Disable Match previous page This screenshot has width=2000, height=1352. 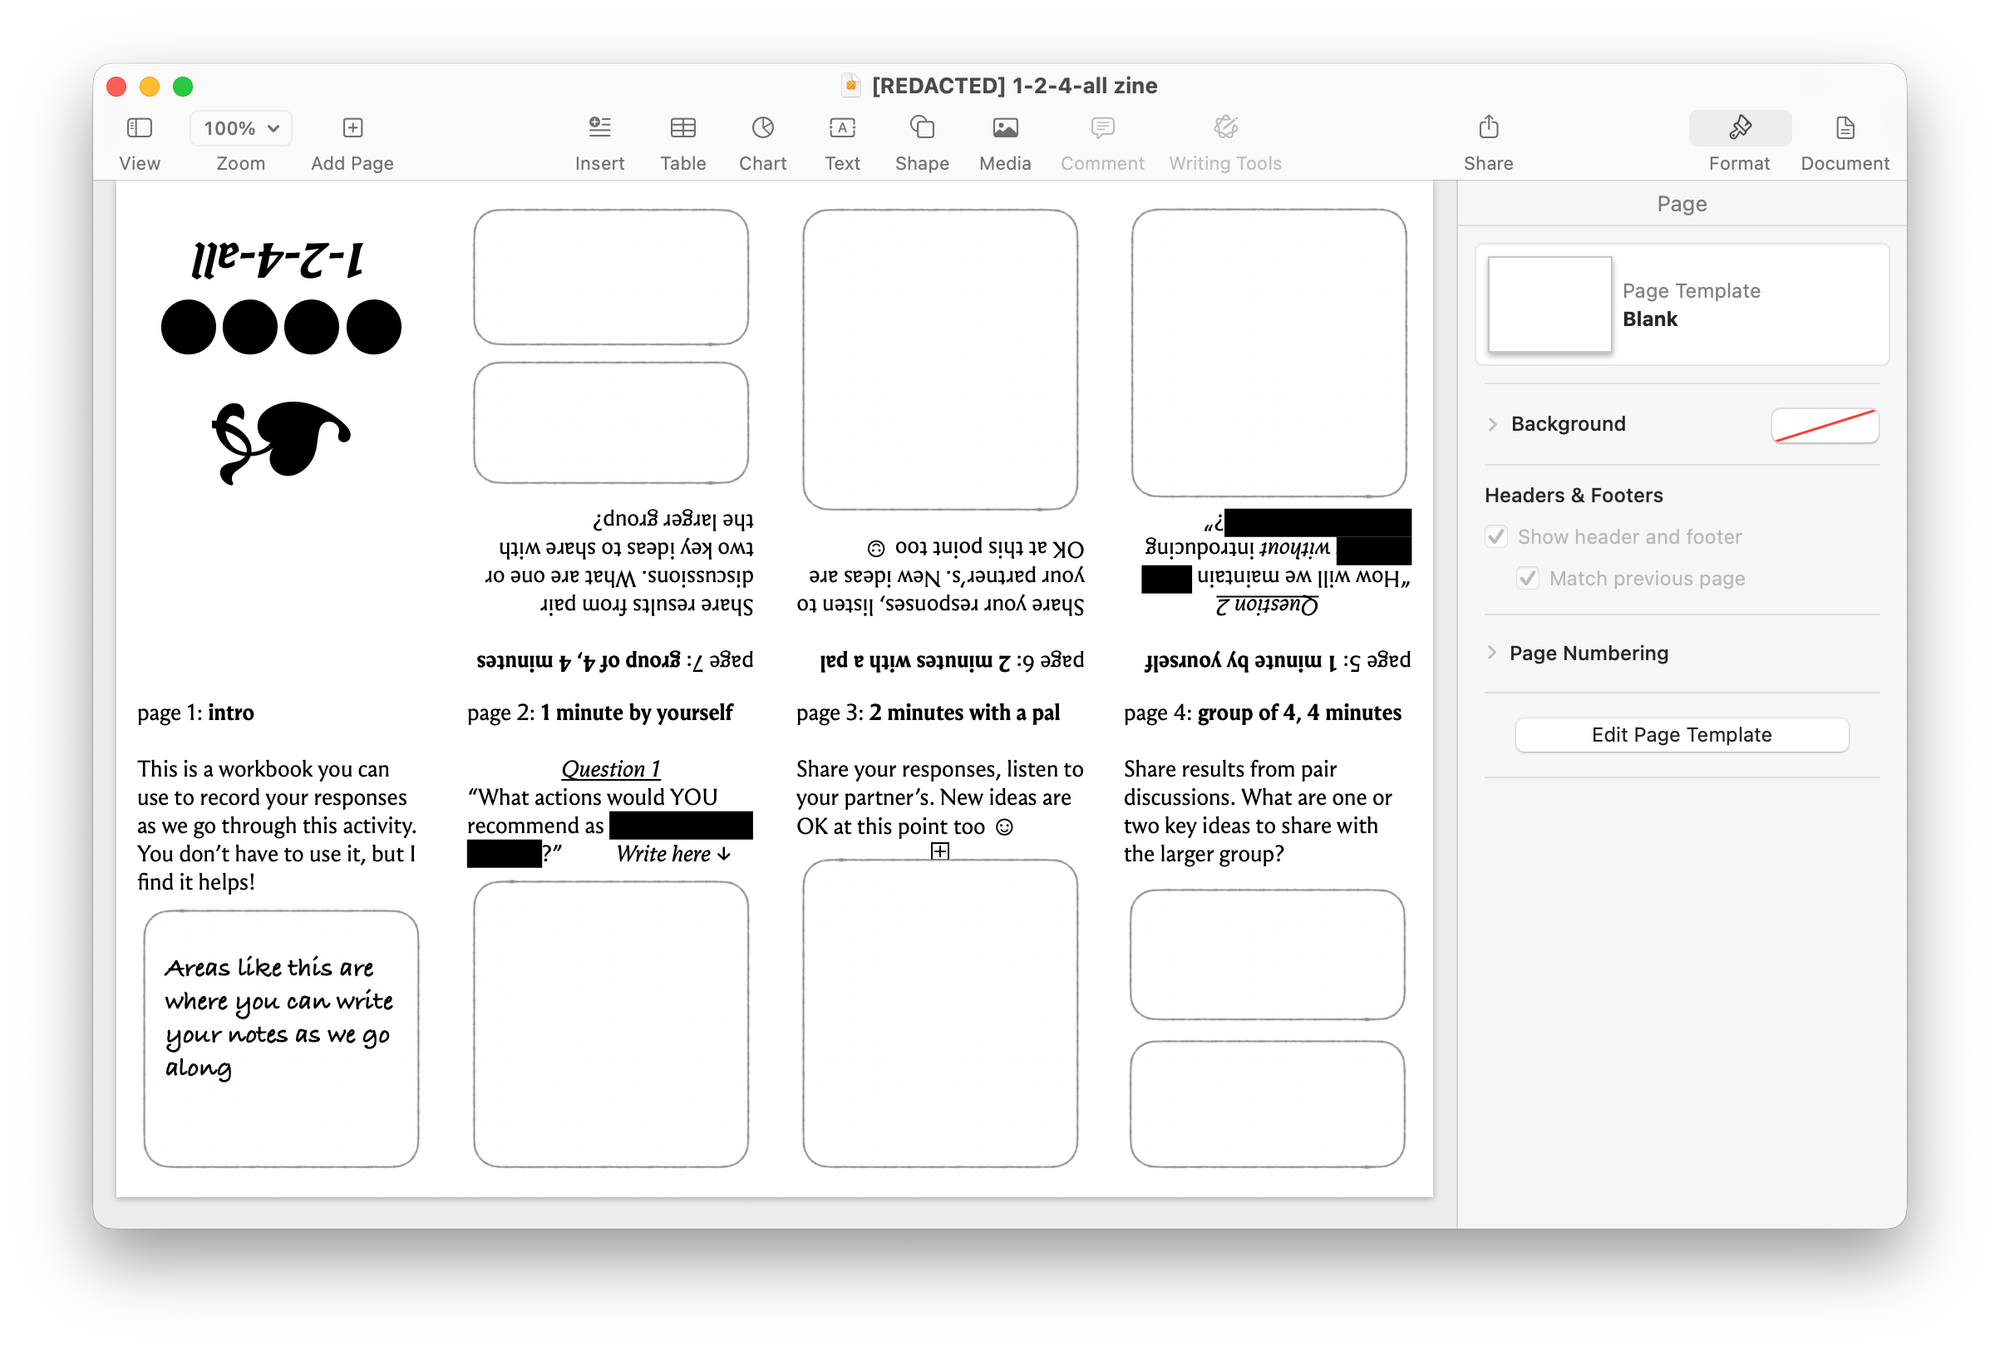coord(1528,578)
